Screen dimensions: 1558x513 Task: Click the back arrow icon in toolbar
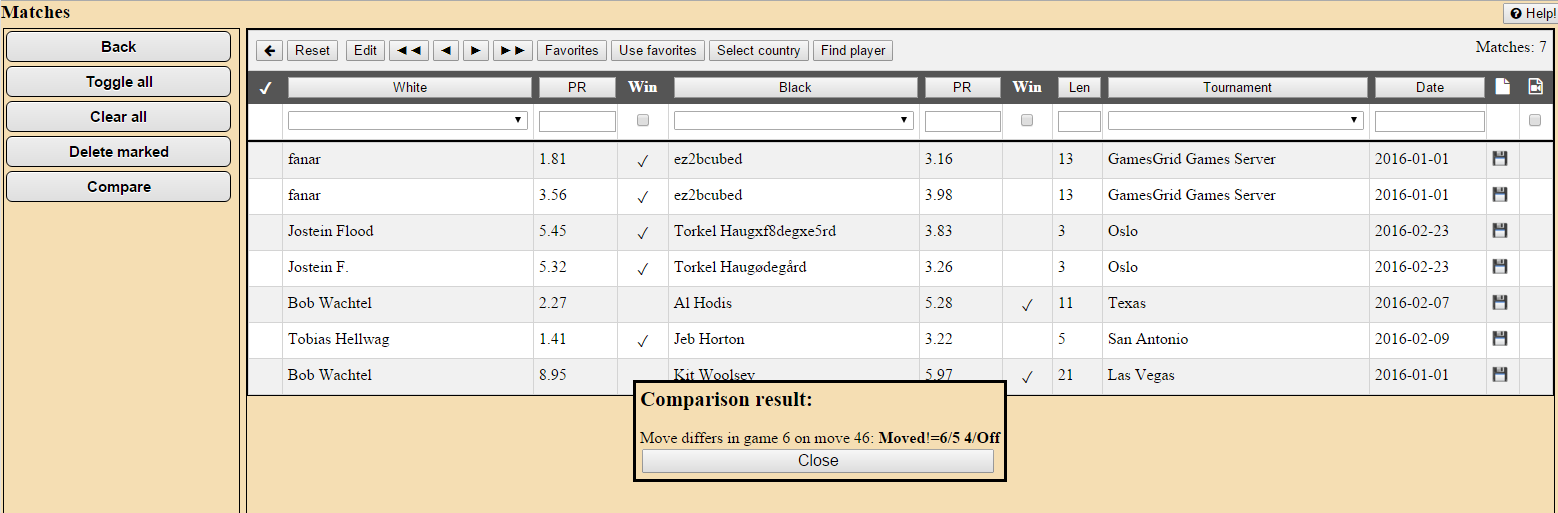coord(269,50)
